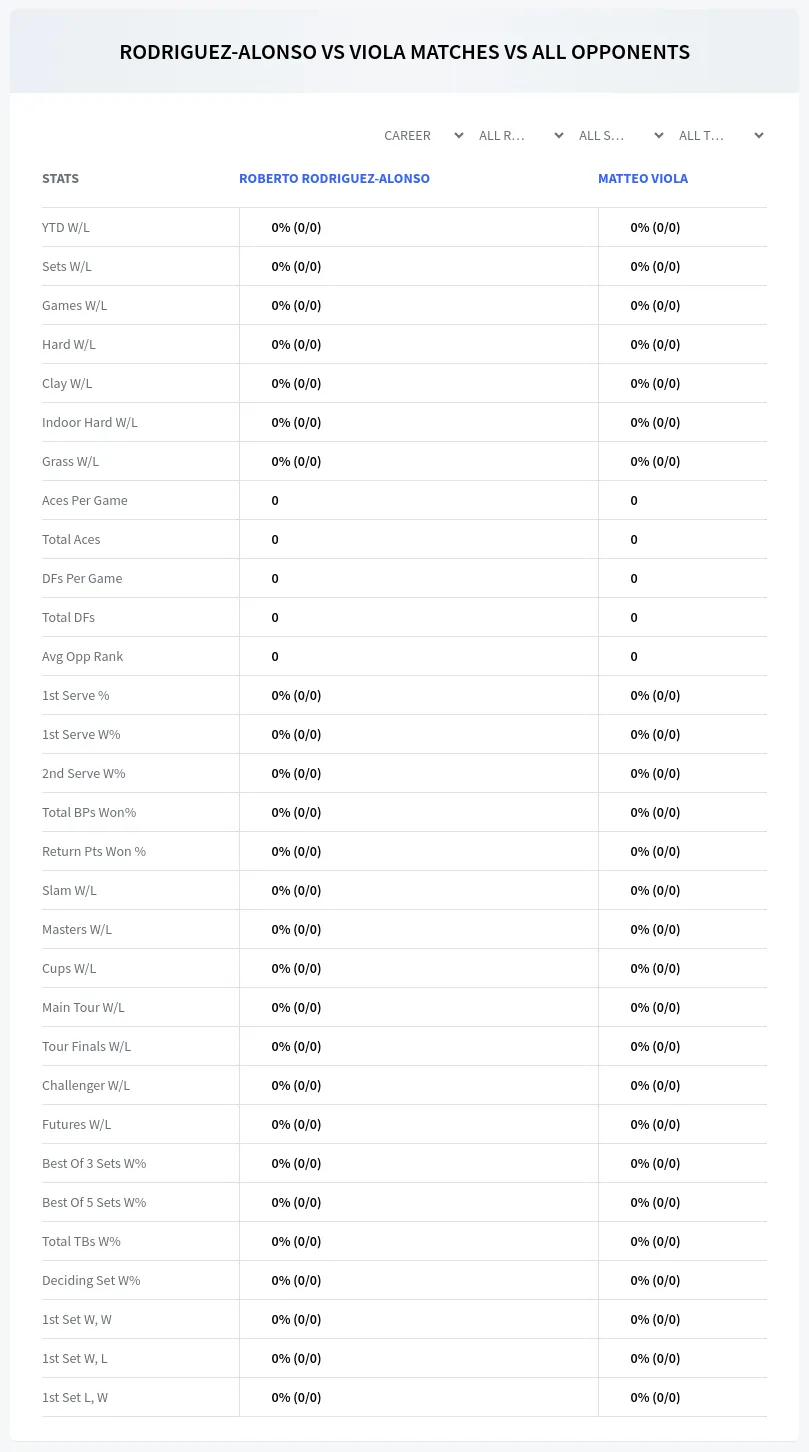Click Rodriguez-Alonso's Deciding Set W% value
Image resolution: width=809 pixels, height=1452 pixels.
coord(296,1280)
